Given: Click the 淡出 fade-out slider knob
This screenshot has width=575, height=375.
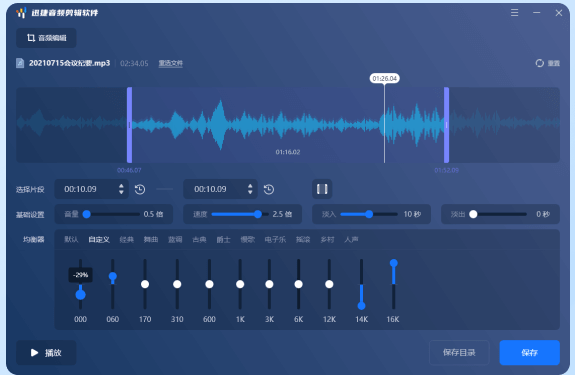Looking at the screenshot, I should 473,214.
